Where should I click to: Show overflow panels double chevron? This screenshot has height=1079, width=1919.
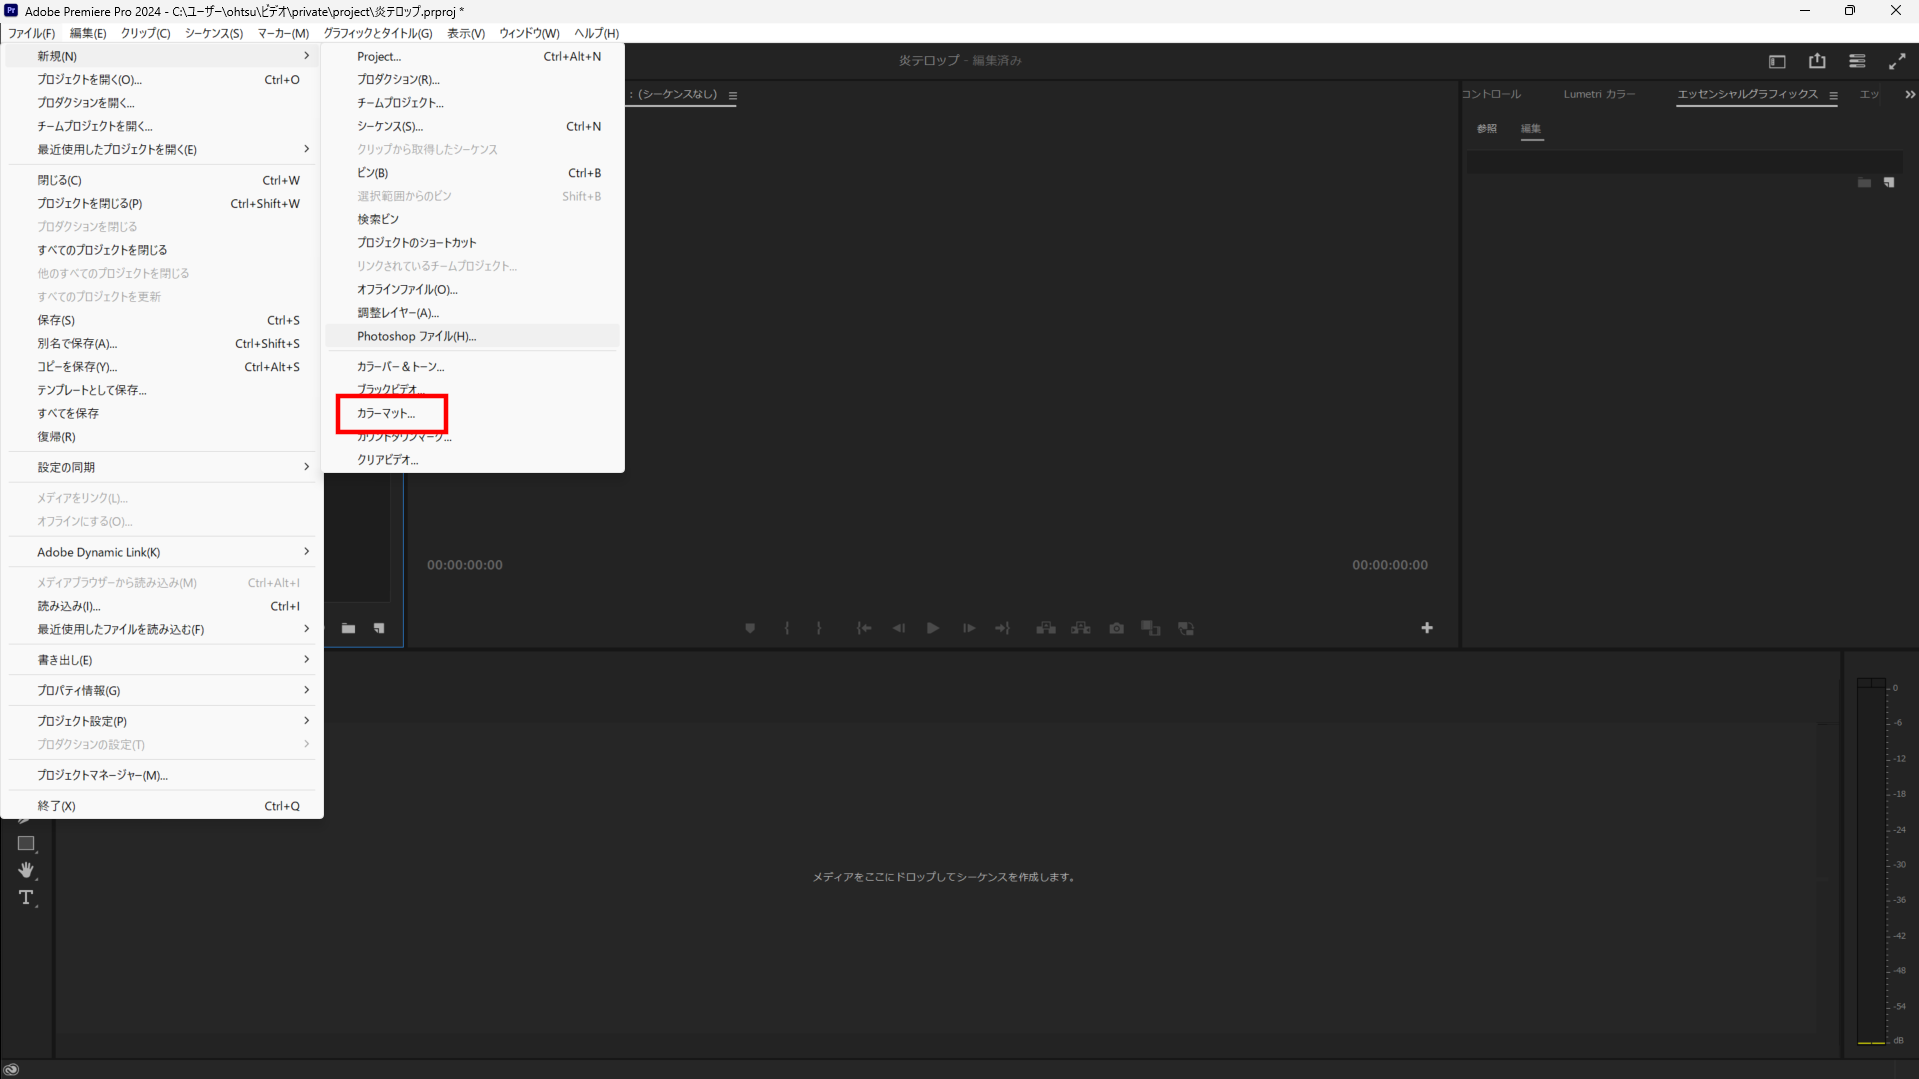tap(1910, 95)
